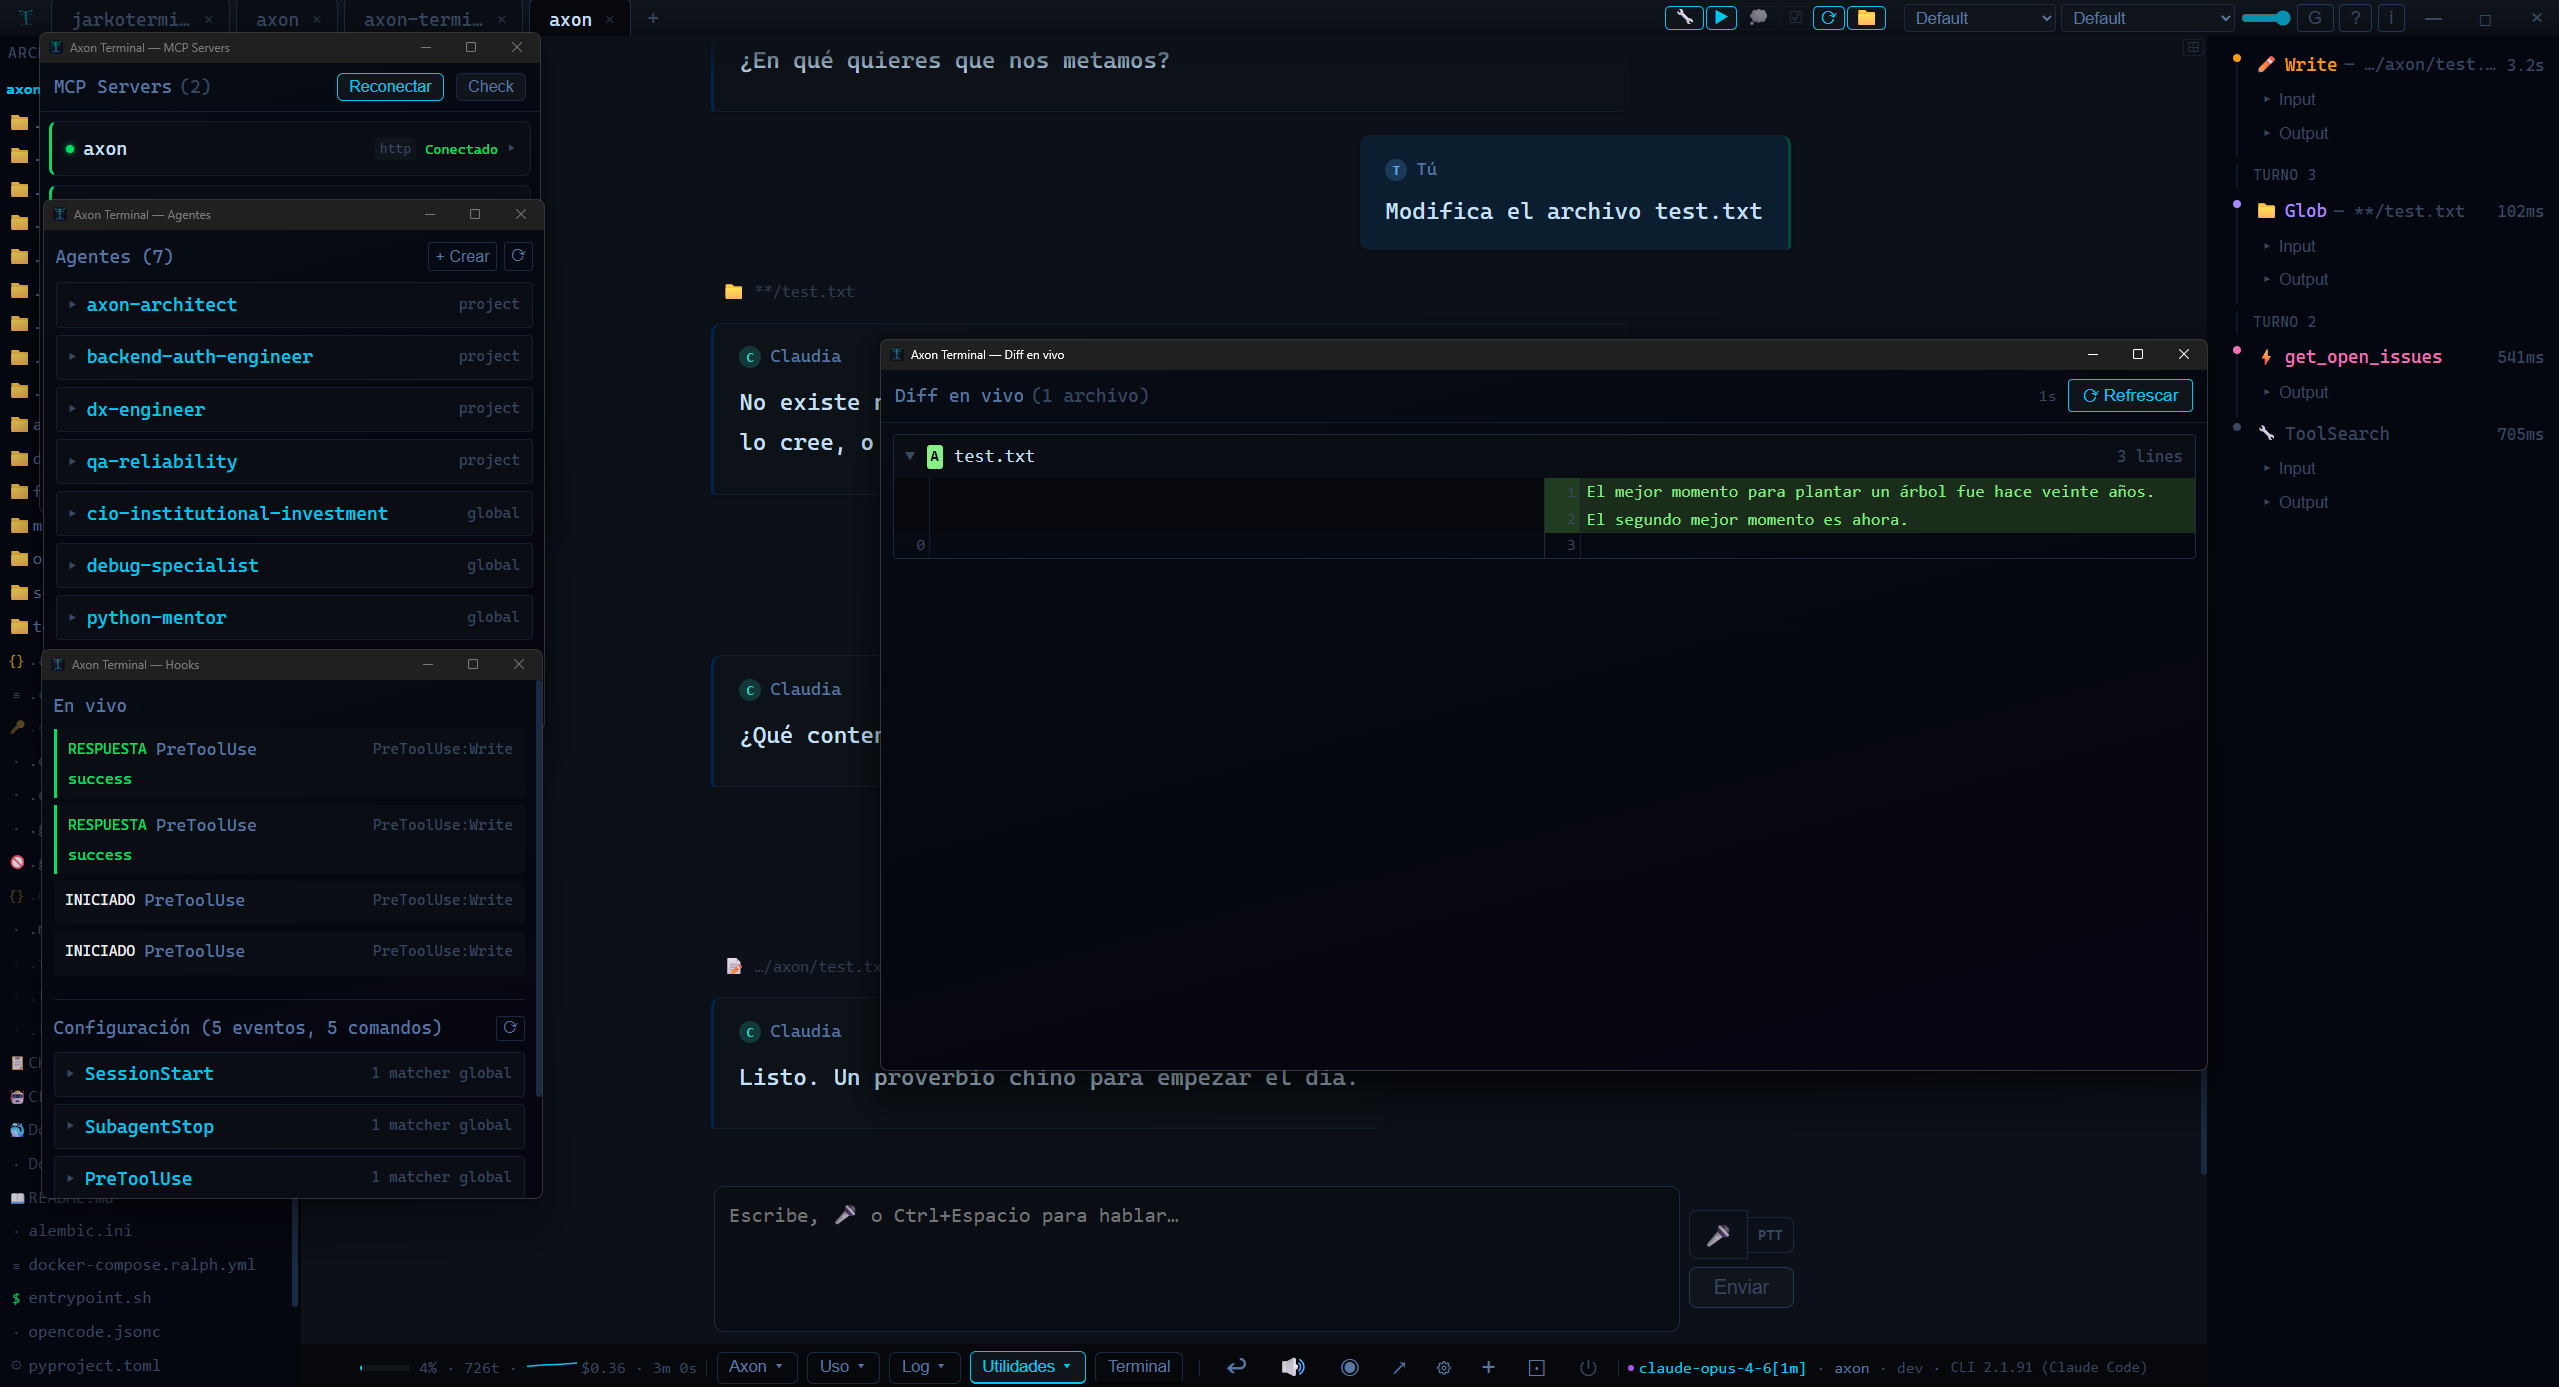
Task: Expand the qa-reliability agent
Action: tap(294, 461)
